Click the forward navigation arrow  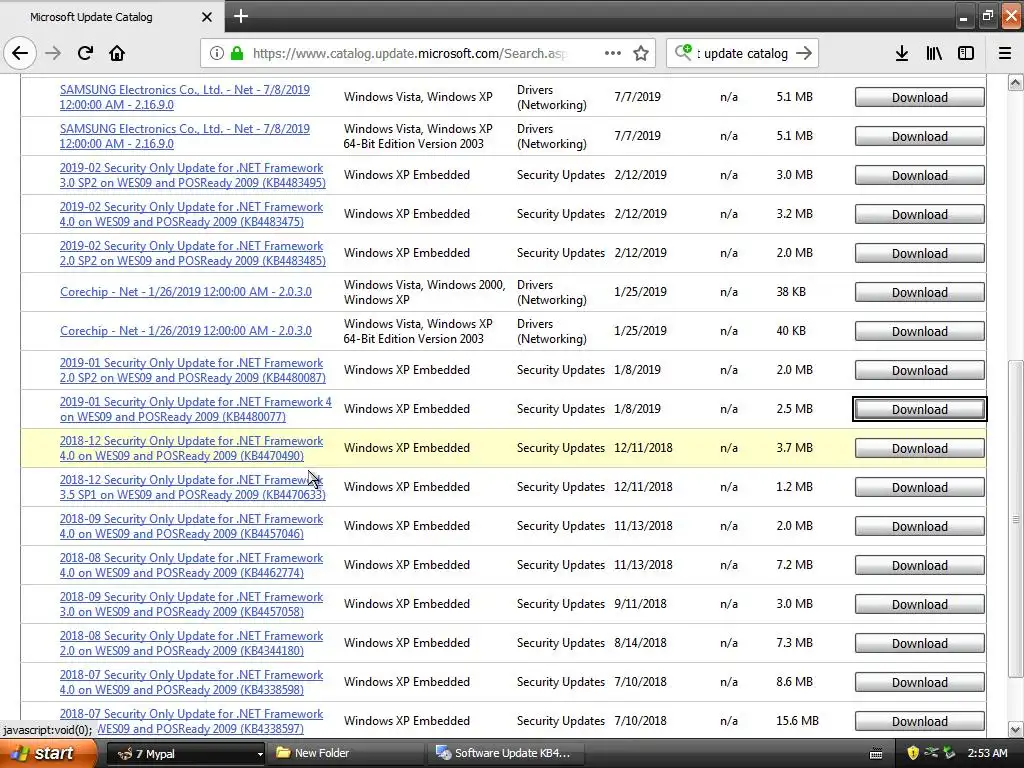point(53,53)
